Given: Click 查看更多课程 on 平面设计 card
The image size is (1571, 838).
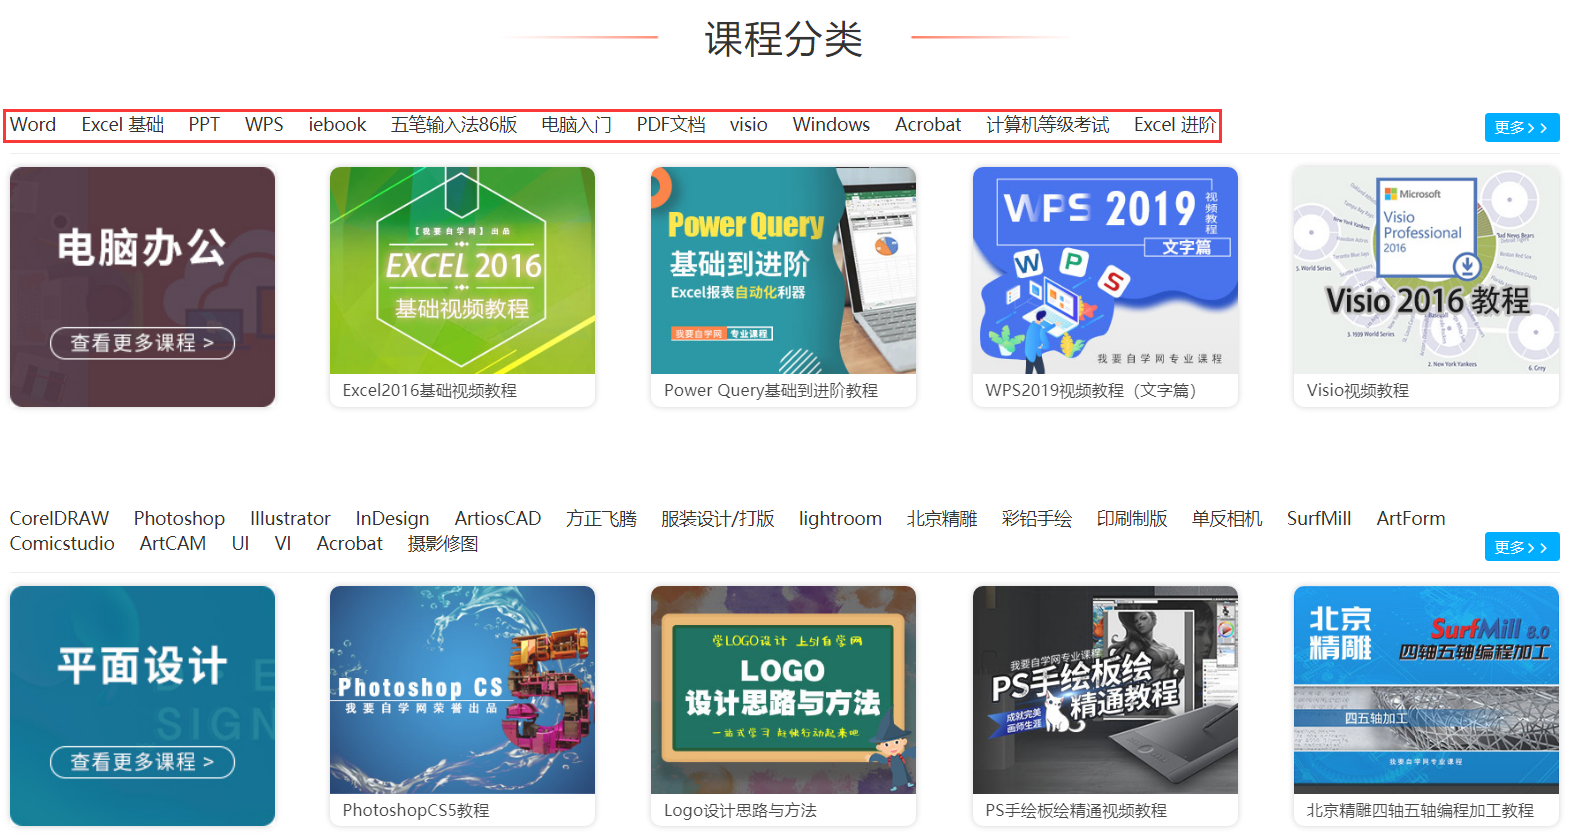Looking at the screenshot, I should pos(142,762).
